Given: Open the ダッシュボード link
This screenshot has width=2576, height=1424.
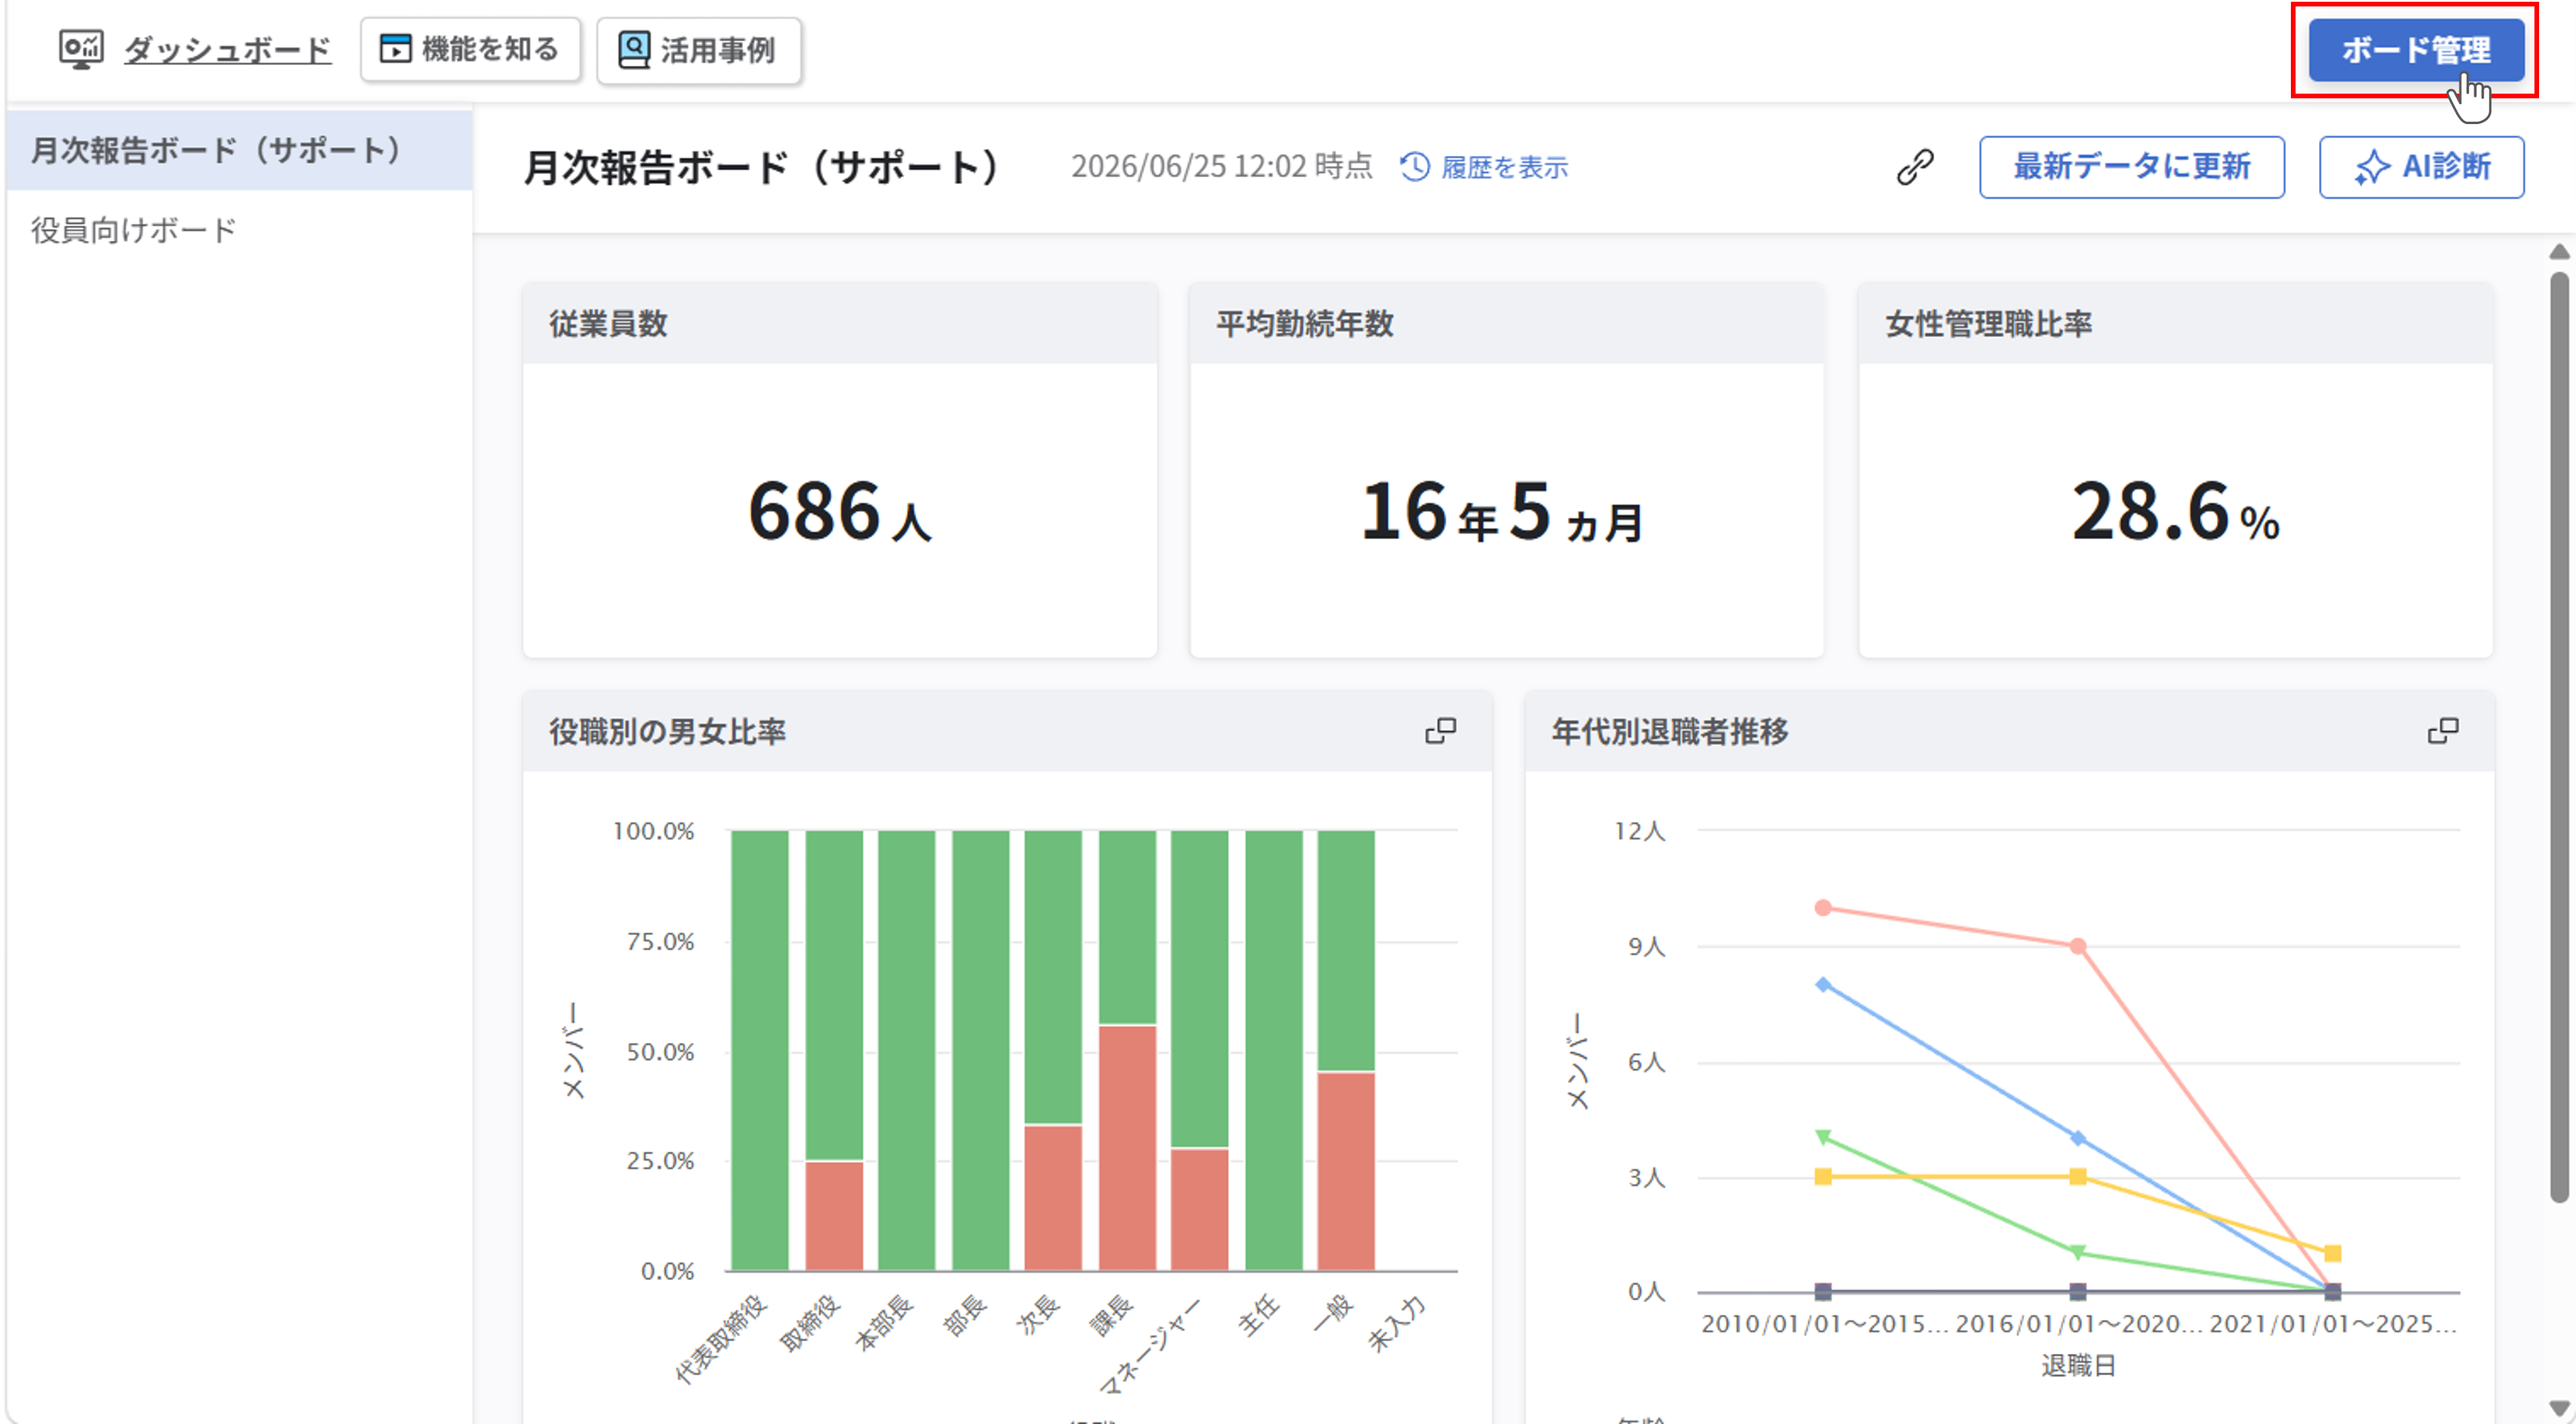Looking at the screenshot, I should (x=227, y=50).
